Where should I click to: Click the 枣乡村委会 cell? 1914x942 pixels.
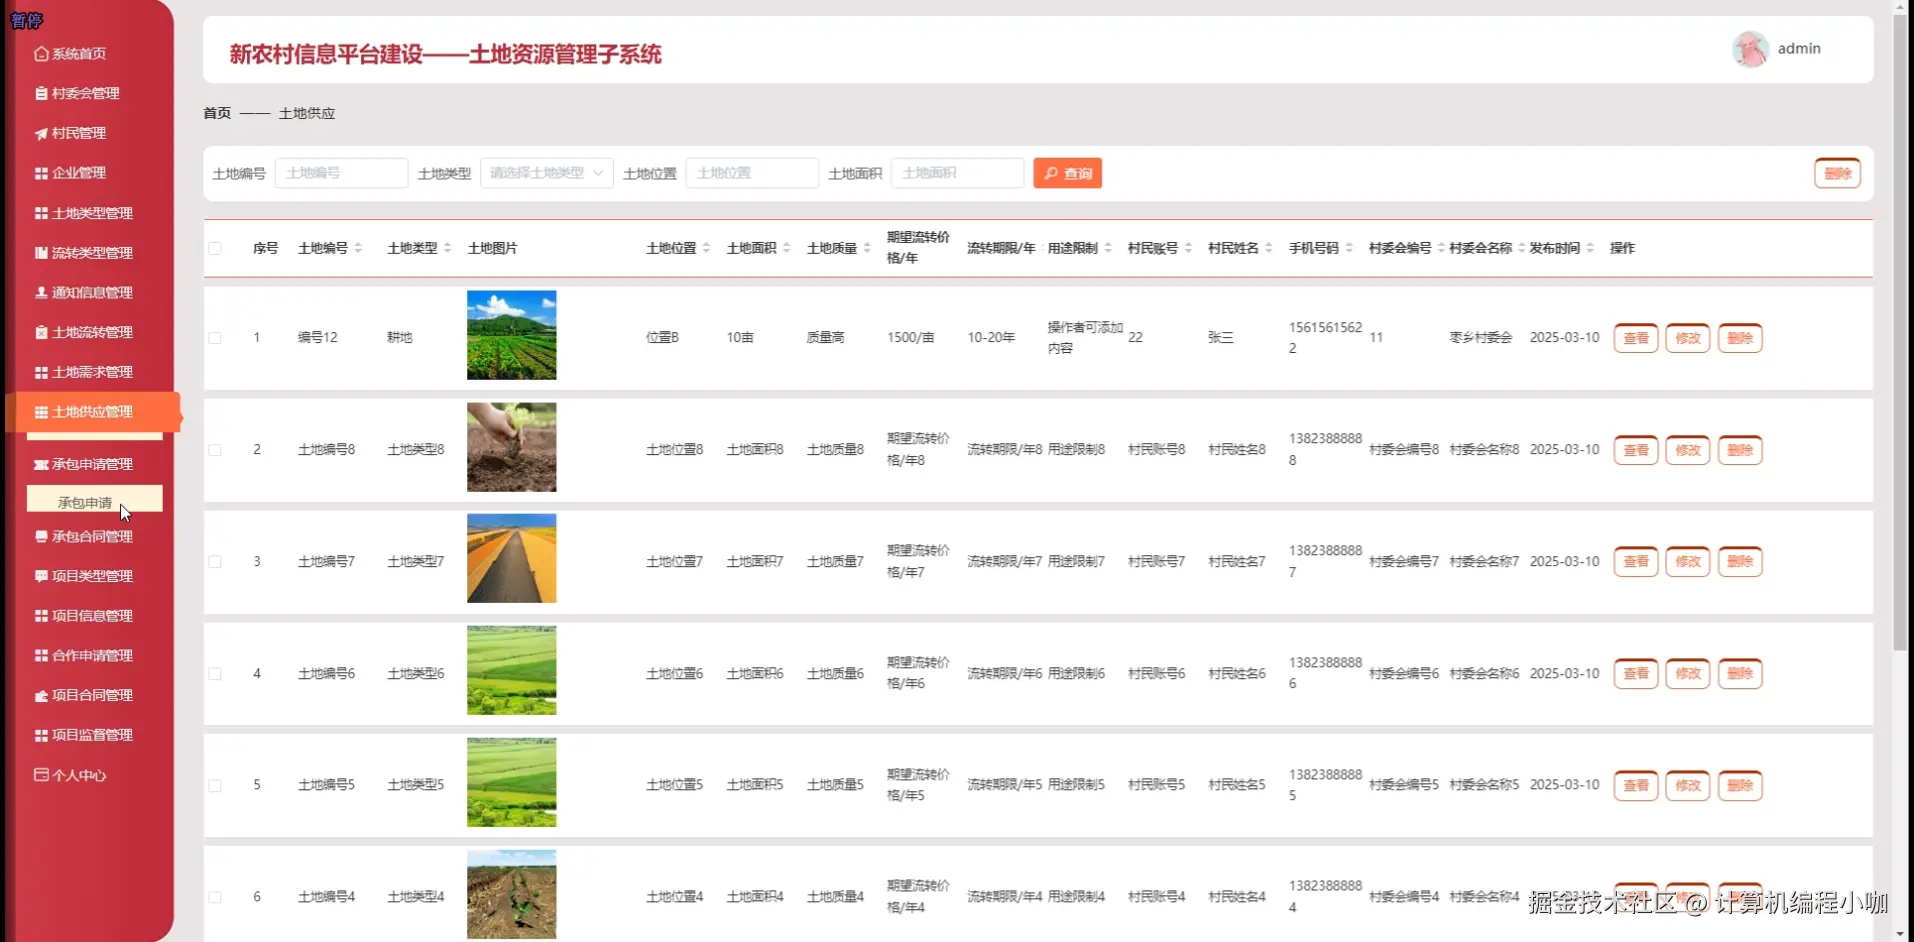pyautogui.click(x=1481, y=338)
